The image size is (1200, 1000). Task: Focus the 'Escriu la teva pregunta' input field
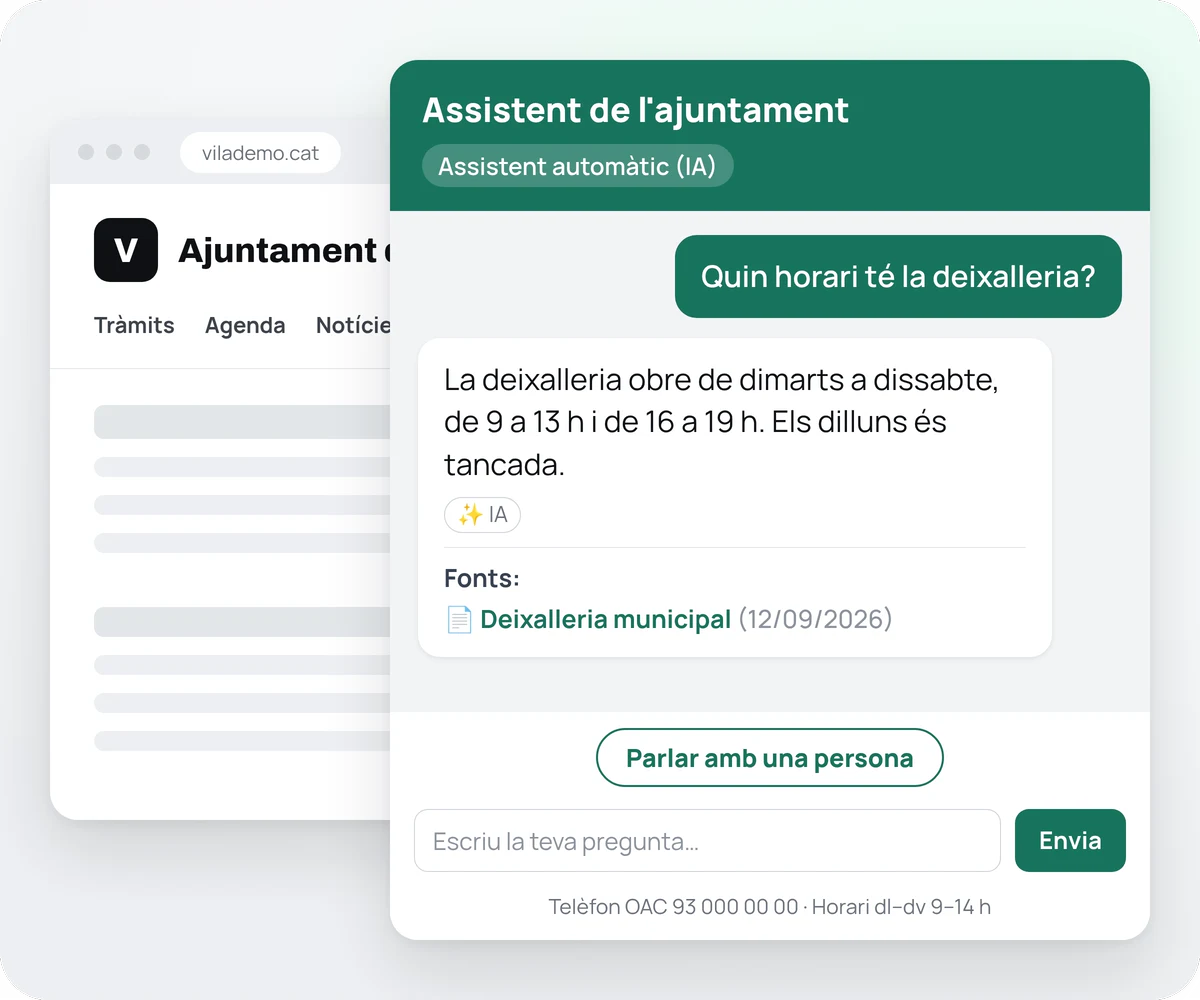[x=707, y=841]
